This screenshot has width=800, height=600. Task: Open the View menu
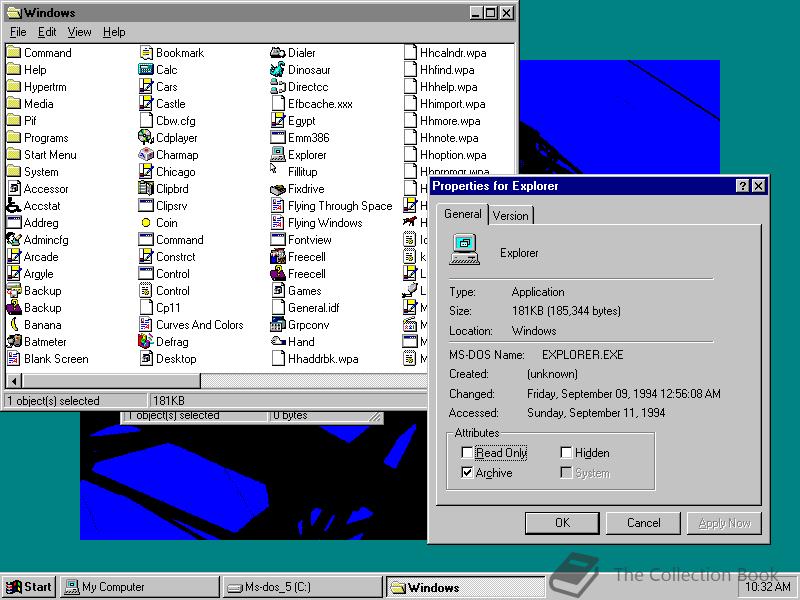(x=79, y=32)
